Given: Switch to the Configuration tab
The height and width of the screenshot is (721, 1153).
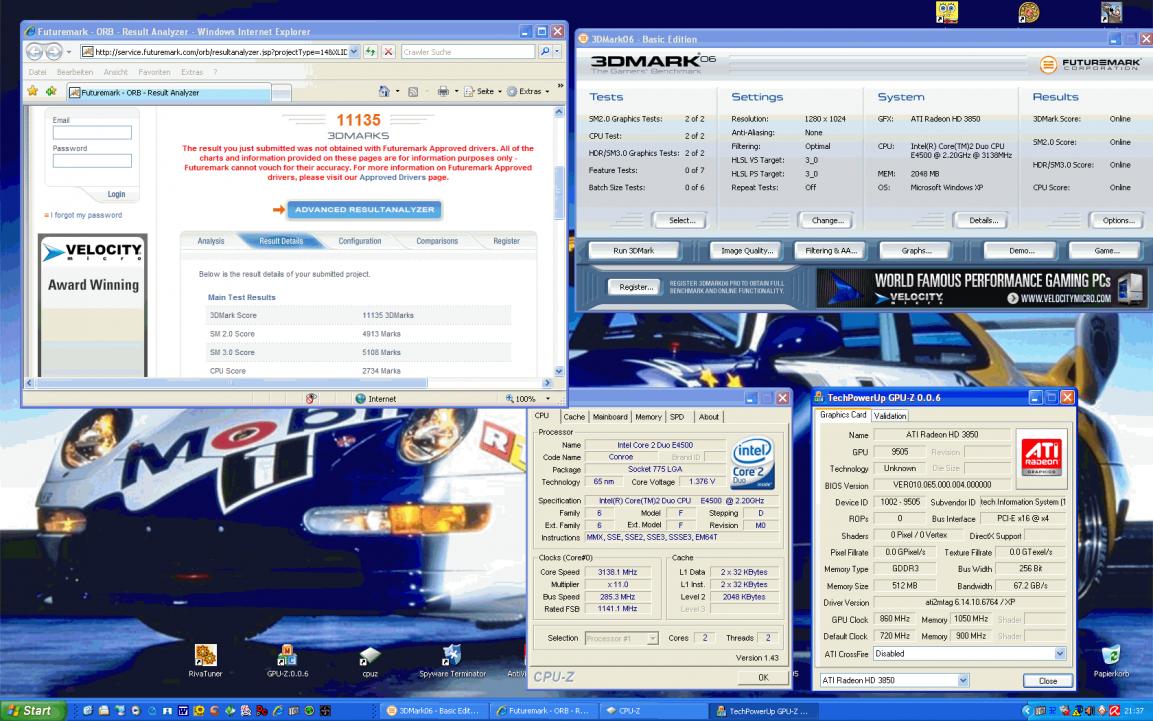Looking at the screenshot, I should pyautogui.click(x=360, y=241).
